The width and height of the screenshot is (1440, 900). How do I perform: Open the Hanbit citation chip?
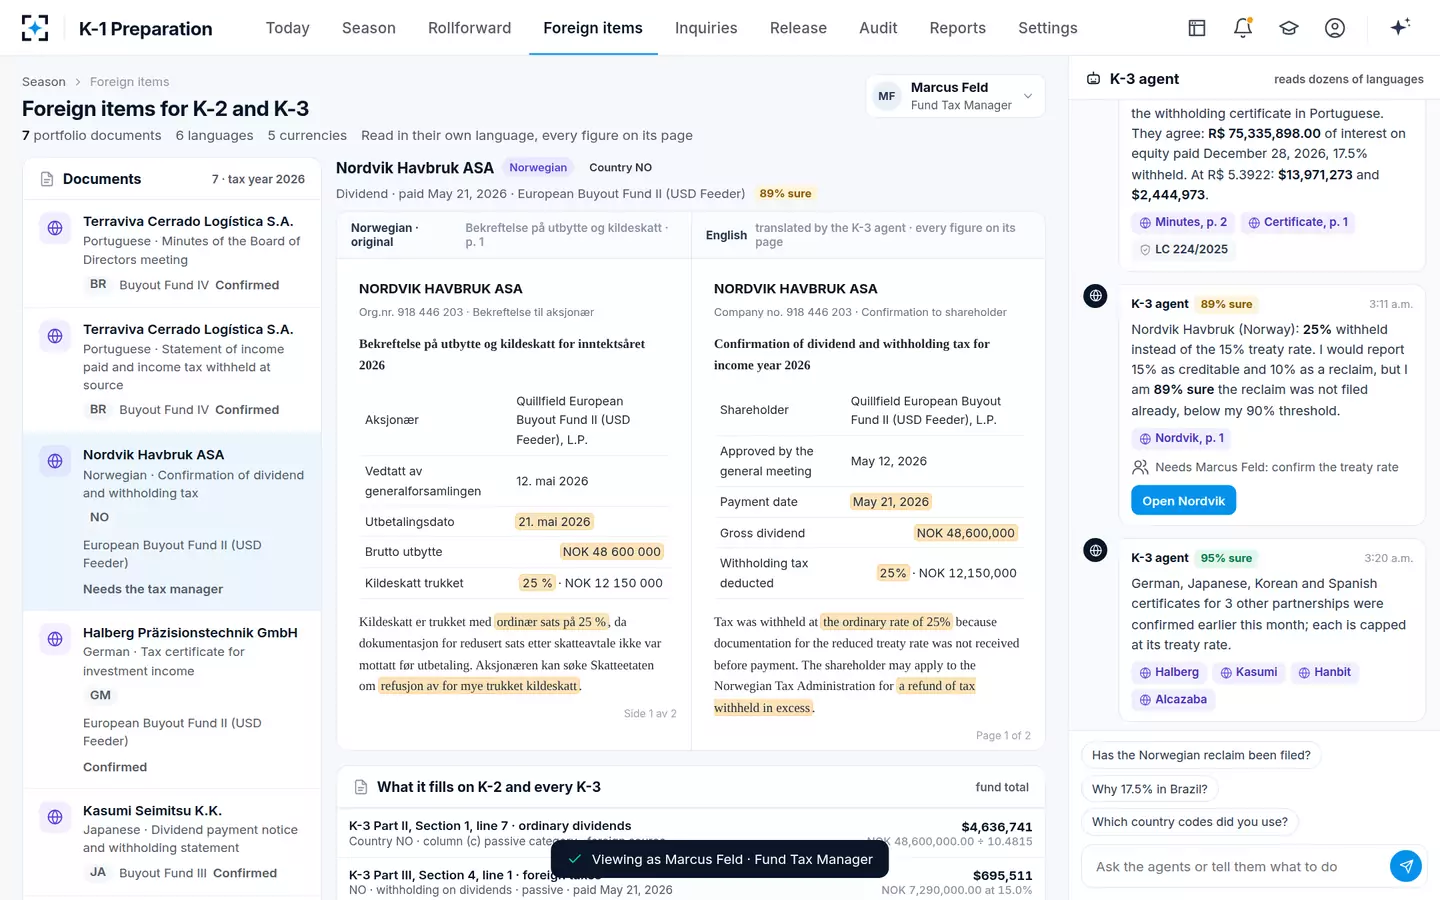[x=1324, y=672]
